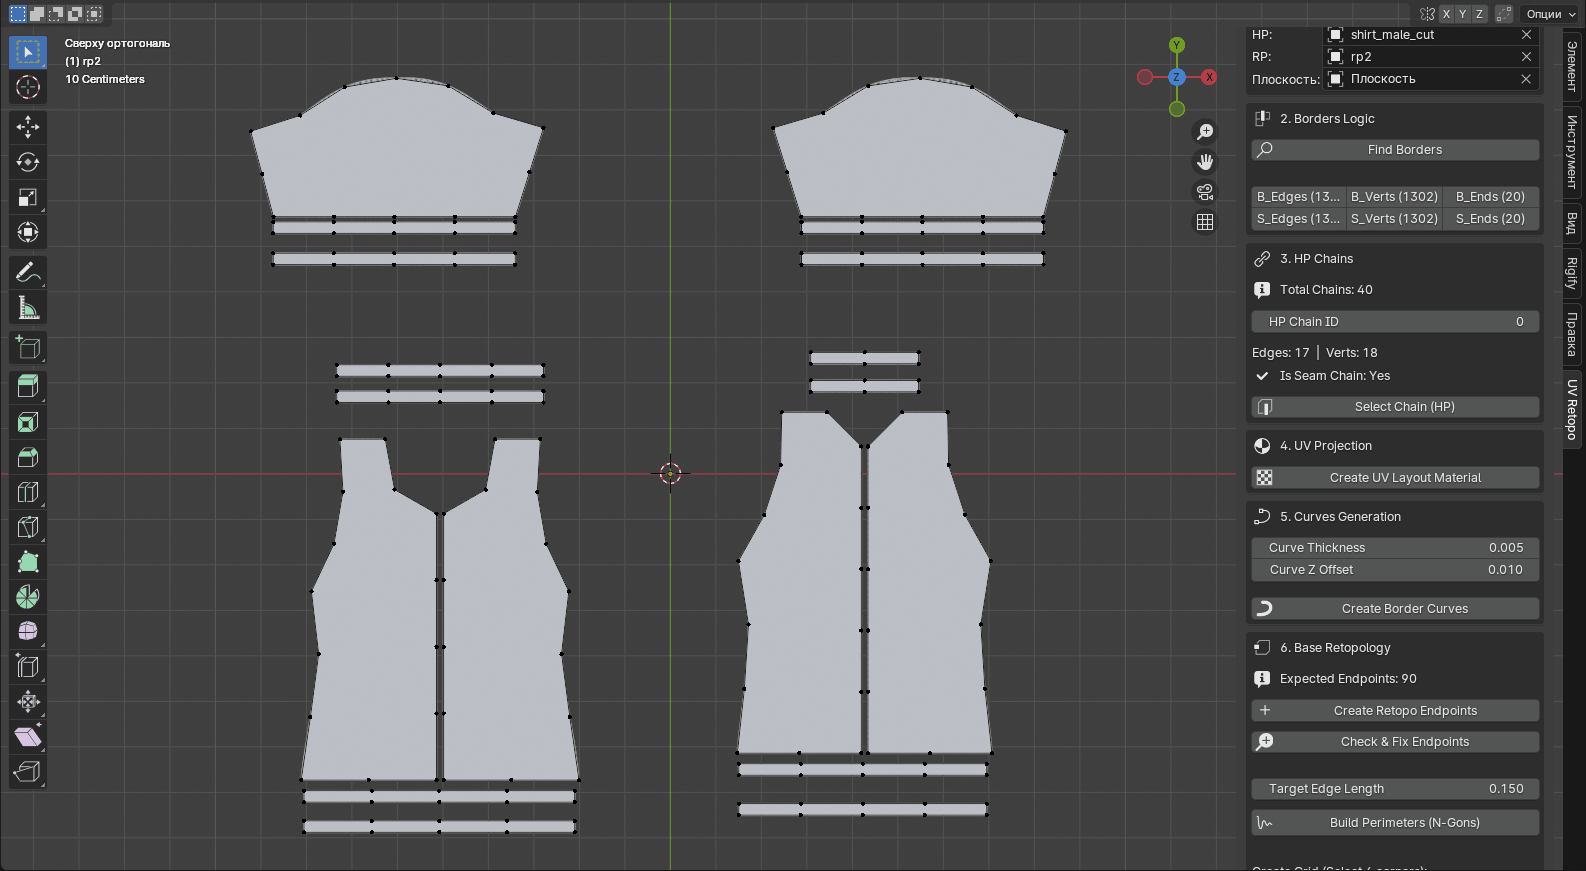The height and width of the screenshot is (871, 1586).
Task: Toggle X axis mirror in header
Action: 1446,14
